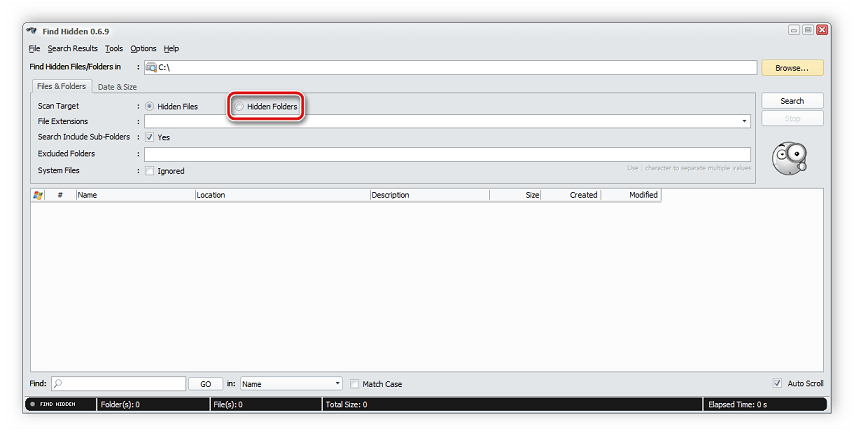Open the Tools menu
Image resolution: width=854 pixels, height=436 pixels.
[x=114, y=48]
